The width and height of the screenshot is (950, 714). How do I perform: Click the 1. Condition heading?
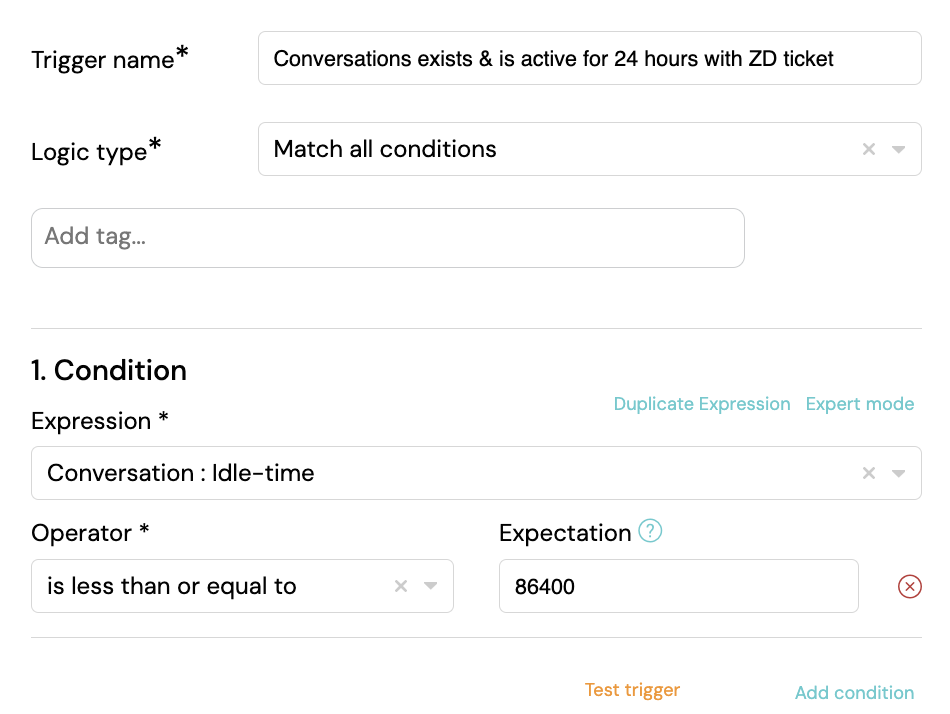click(x=109, y=370)
